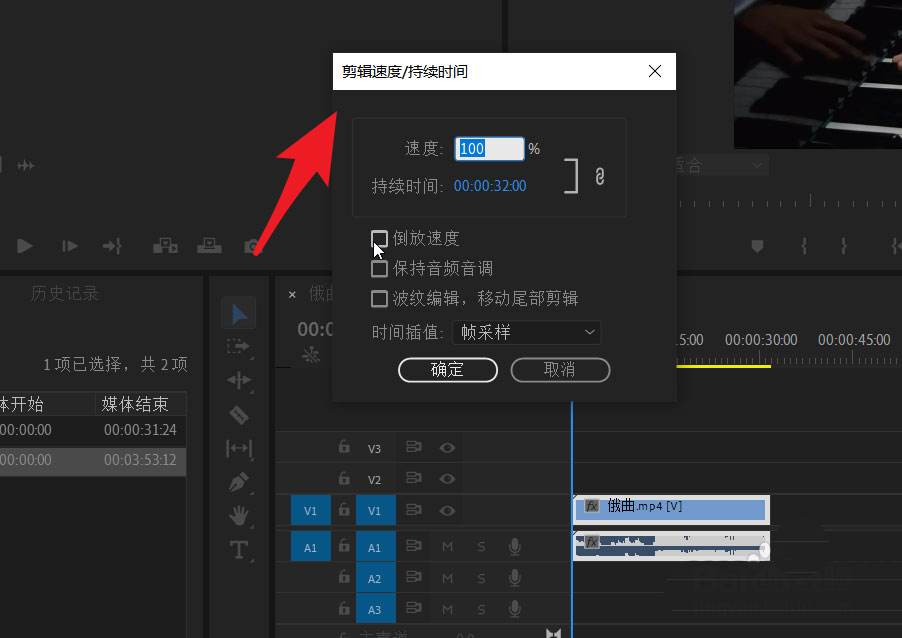Click the Insert clip button
902x638 pixels.
click(x=165, y=246)
